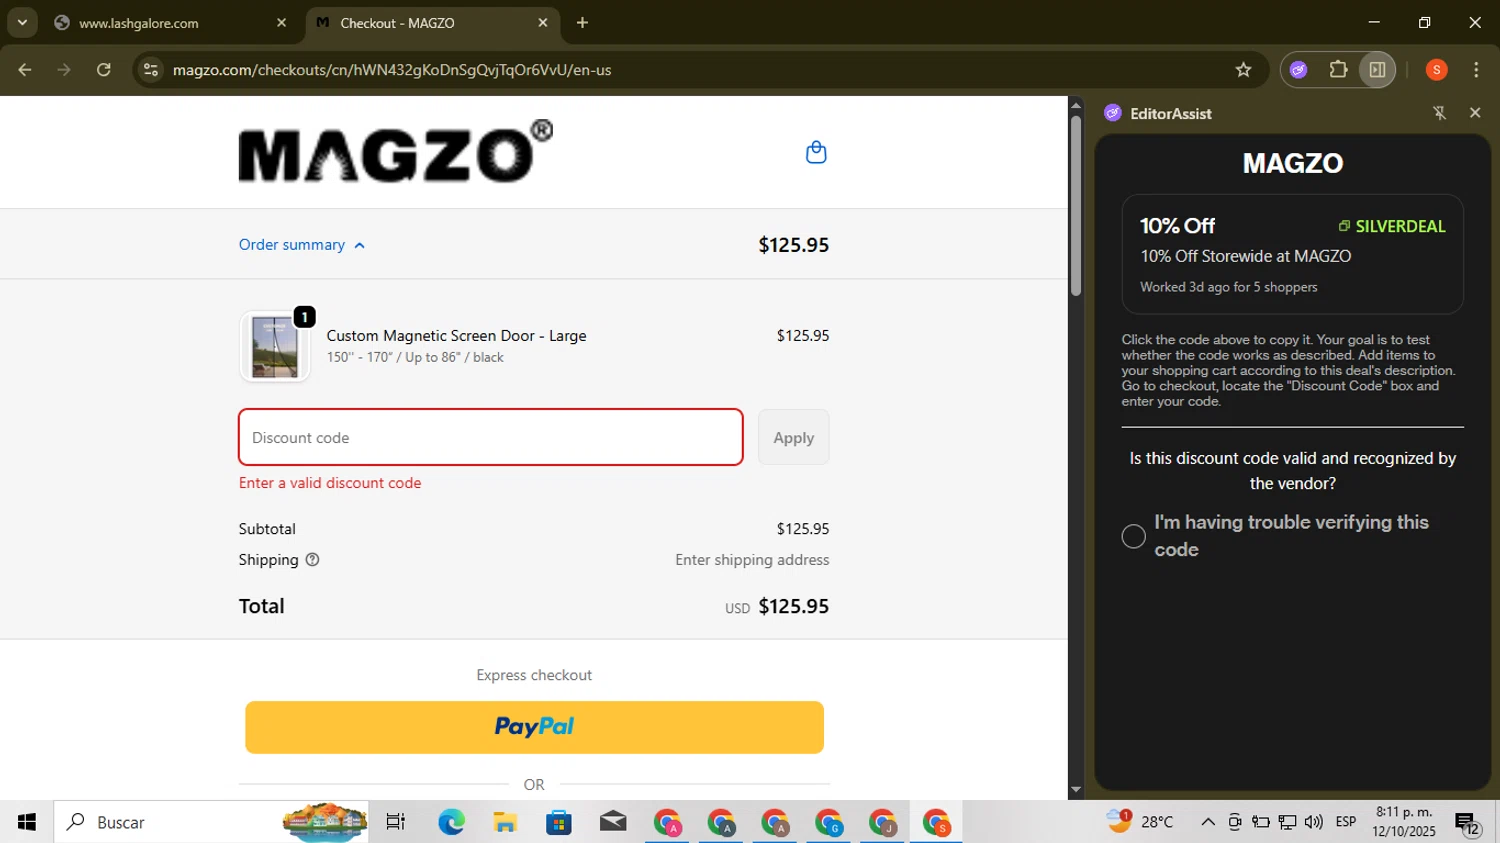
Task: Bookmark this page with the star icon
Action: point(1243,70)
